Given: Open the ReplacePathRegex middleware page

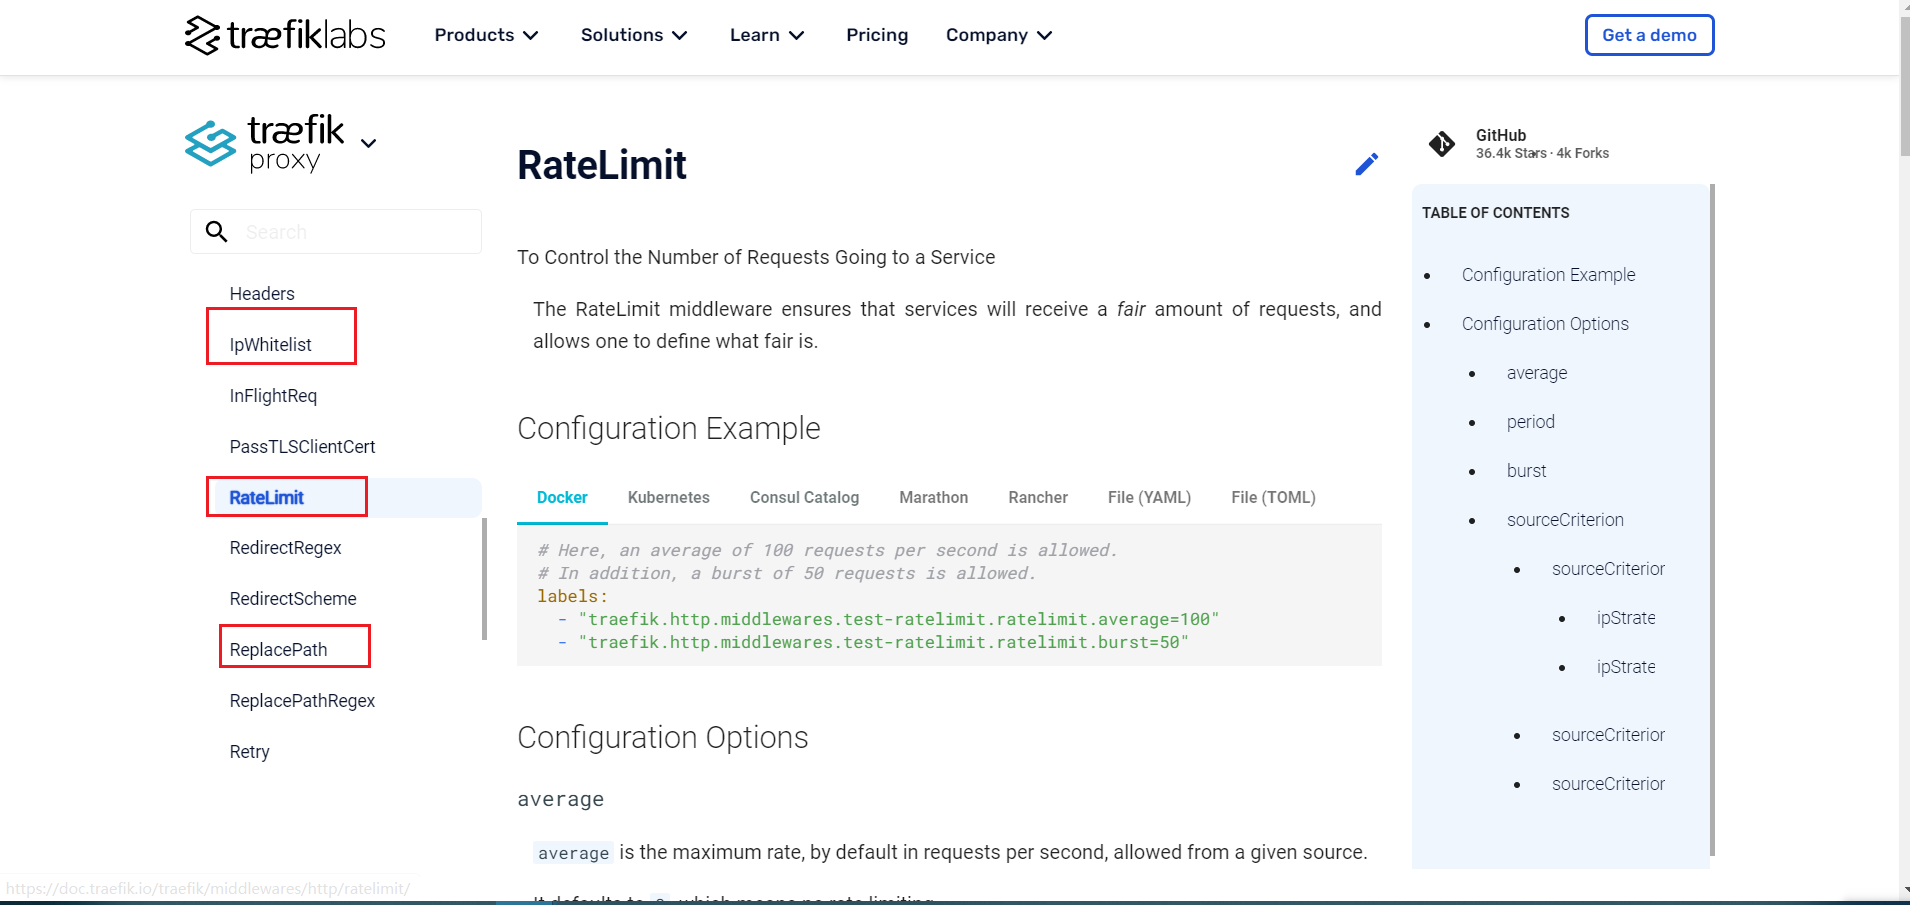Looking at the screenshot, I should pyautogui.click(x=302, y=701).
